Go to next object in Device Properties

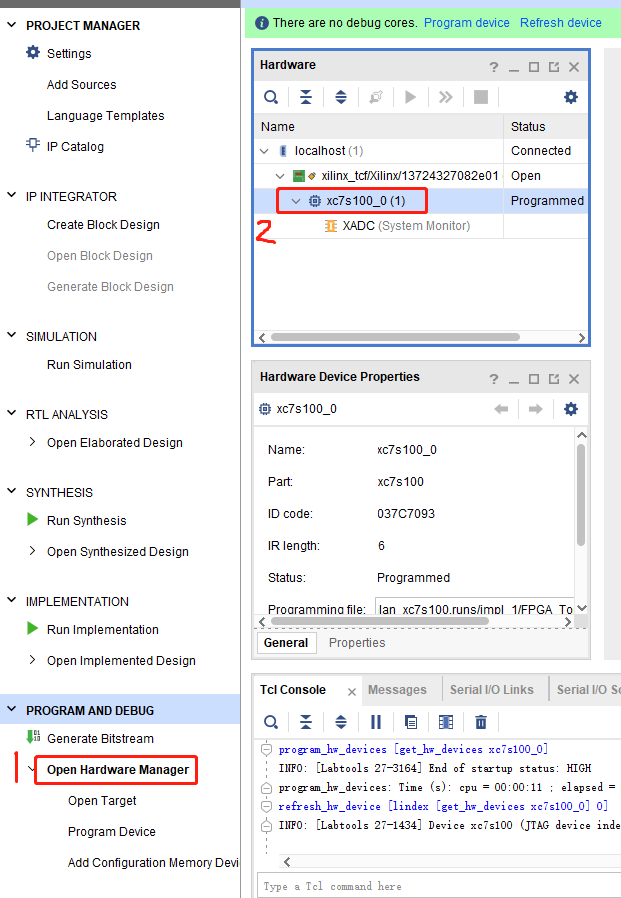536,409
